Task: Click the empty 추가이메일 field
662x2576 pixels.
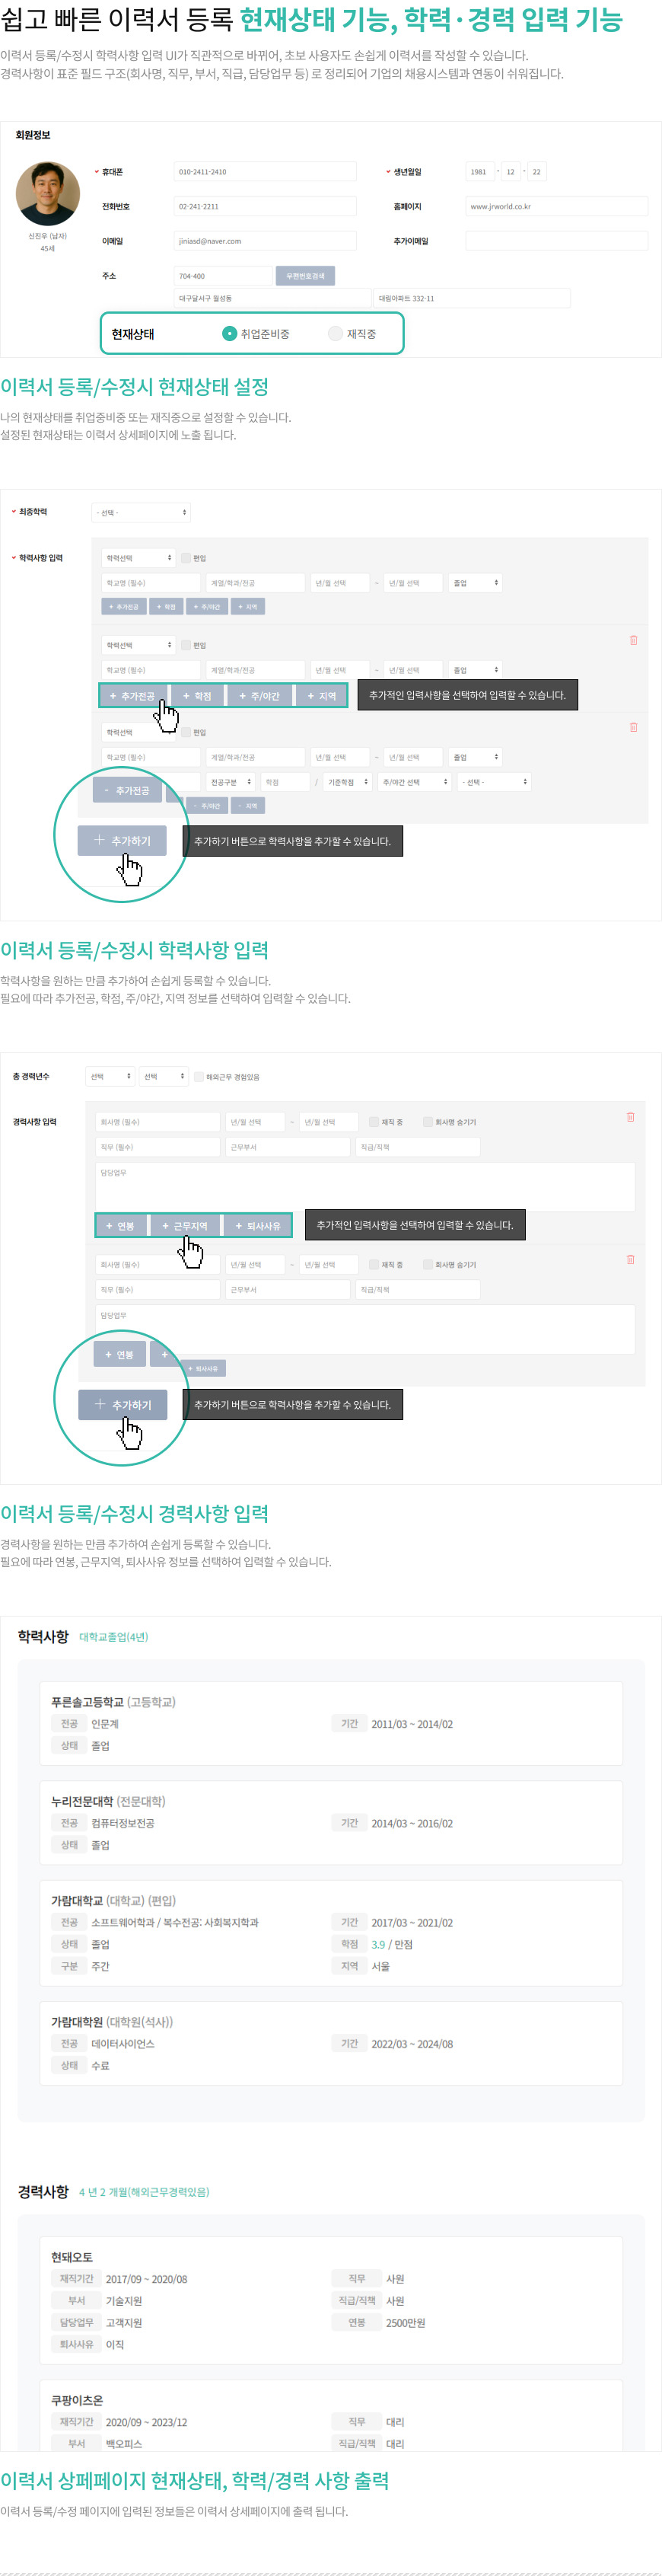Action: coord(557,241)
